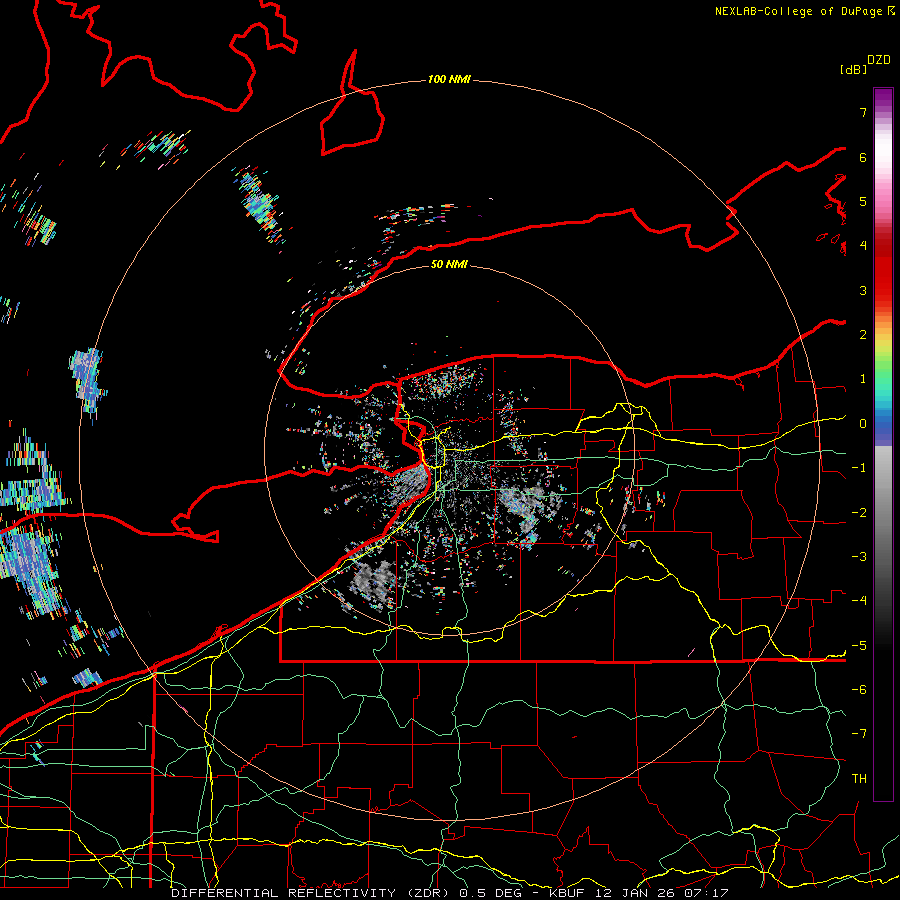The image size is (900, 900).
Task: Click the [dB] unit label
Action: [854, 69]
